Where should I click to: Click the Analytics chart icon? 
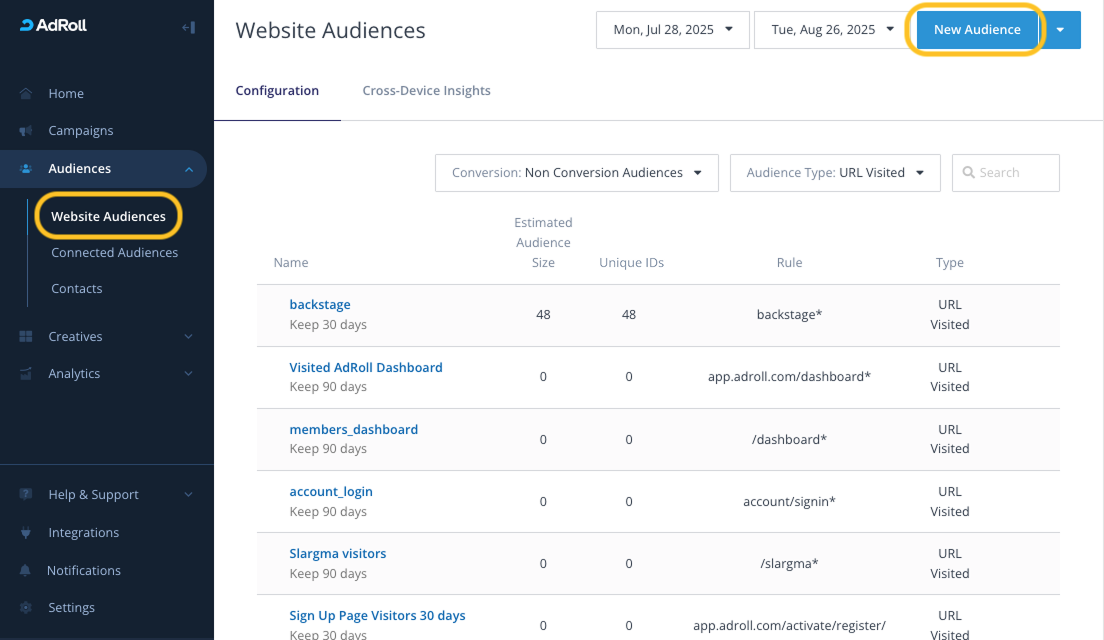pos(26,374)
